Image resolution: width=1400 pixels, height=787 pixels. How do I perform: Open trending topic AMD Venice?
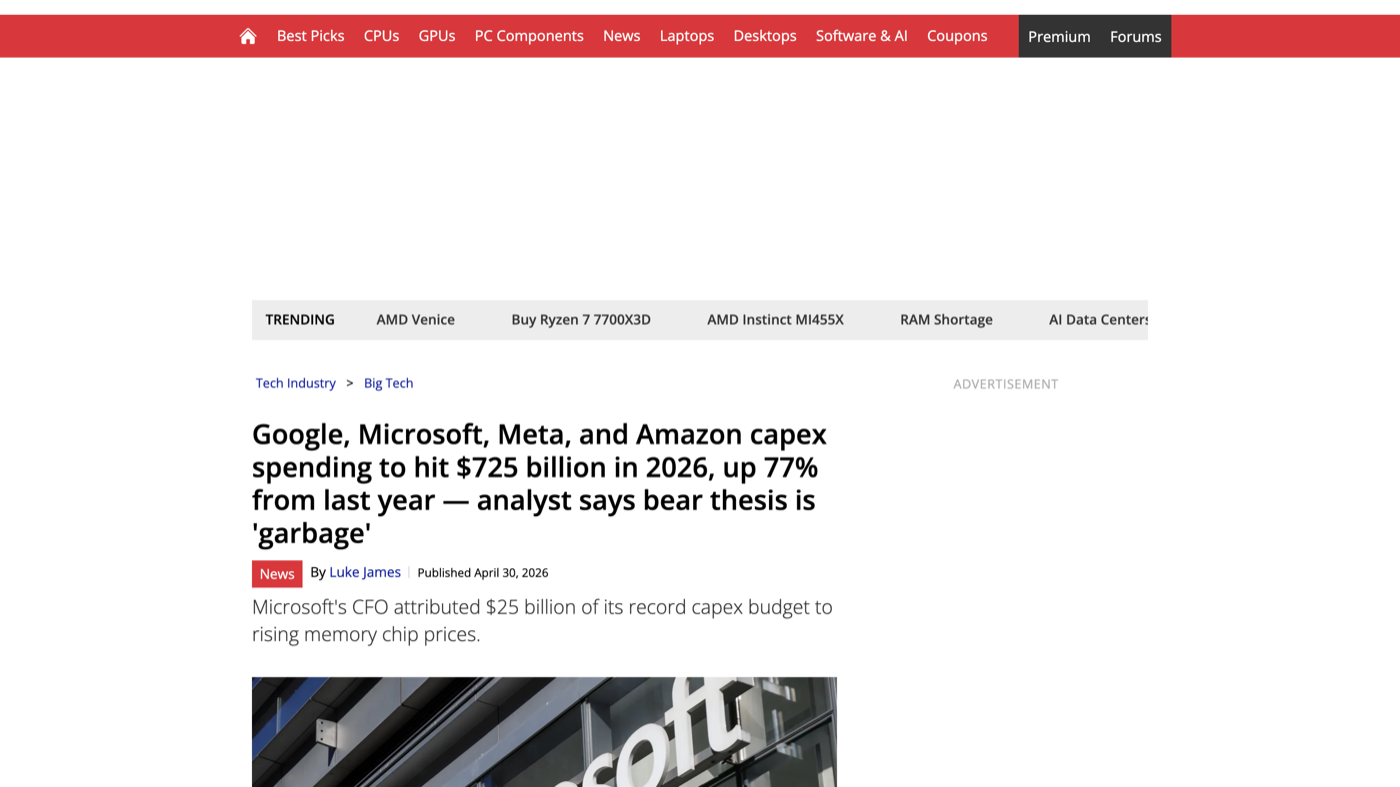click(x=416, y=320)
